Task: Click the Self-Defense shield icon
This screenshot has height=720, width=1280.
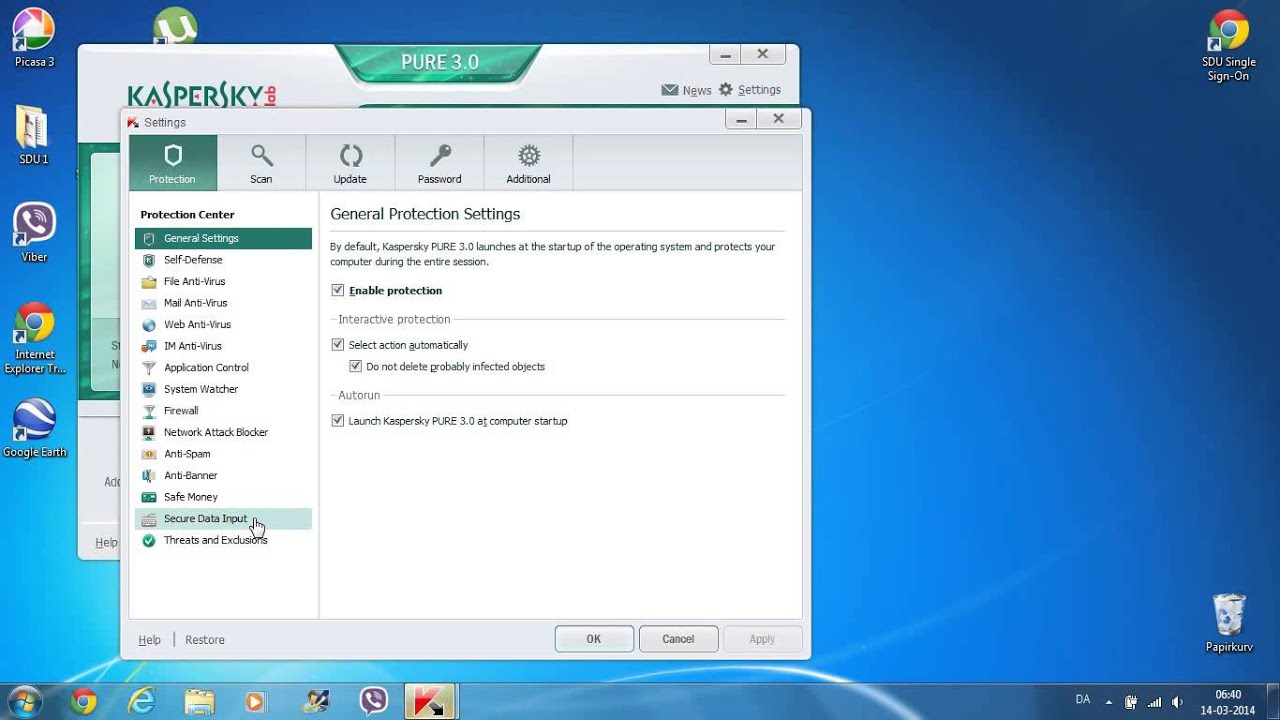Action: click(149, 260)
